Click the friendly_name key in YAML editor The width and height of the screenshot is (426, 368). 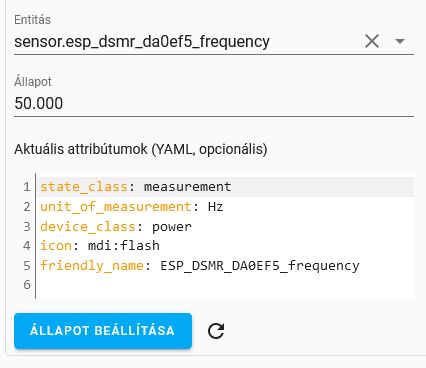92,266
